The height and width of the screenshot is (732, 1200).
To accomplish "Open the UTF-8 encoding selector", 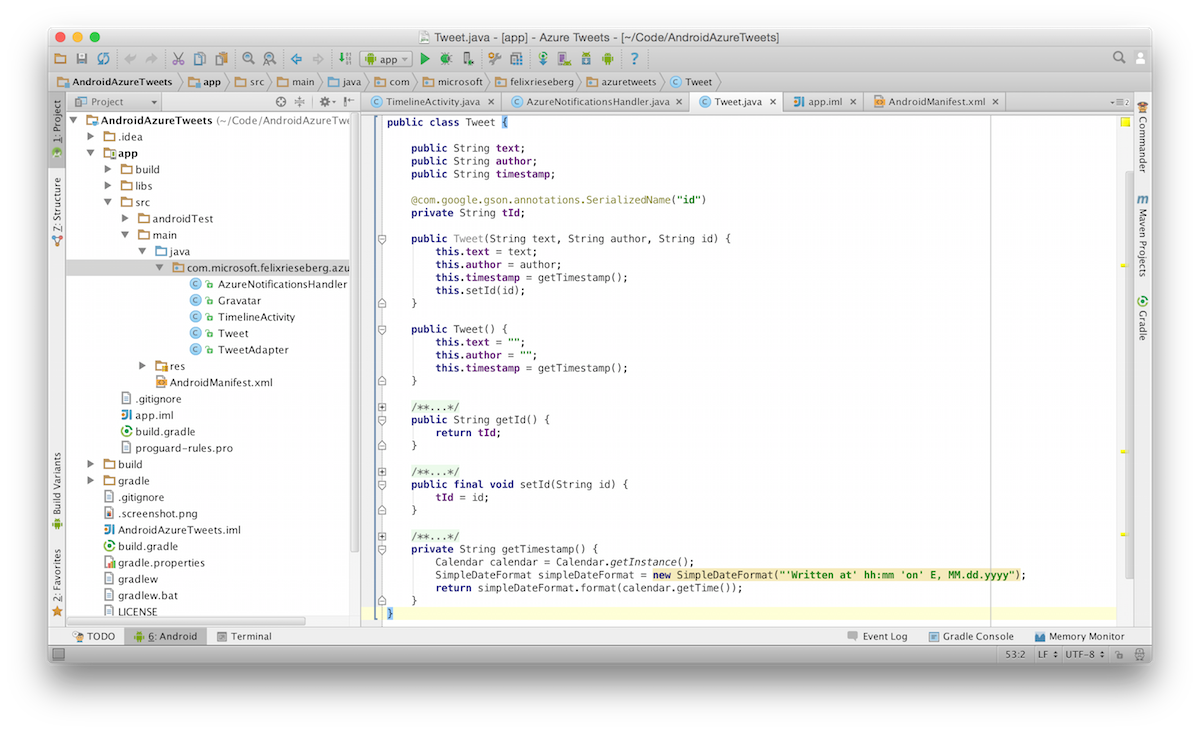I will coord(1085,654).
